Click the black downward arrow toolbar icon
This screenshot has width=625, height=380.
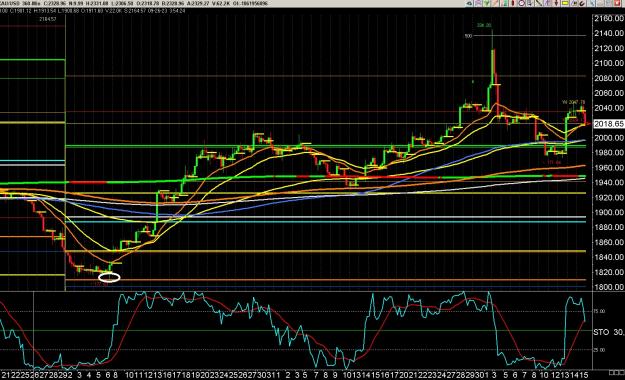pos(556,3)
